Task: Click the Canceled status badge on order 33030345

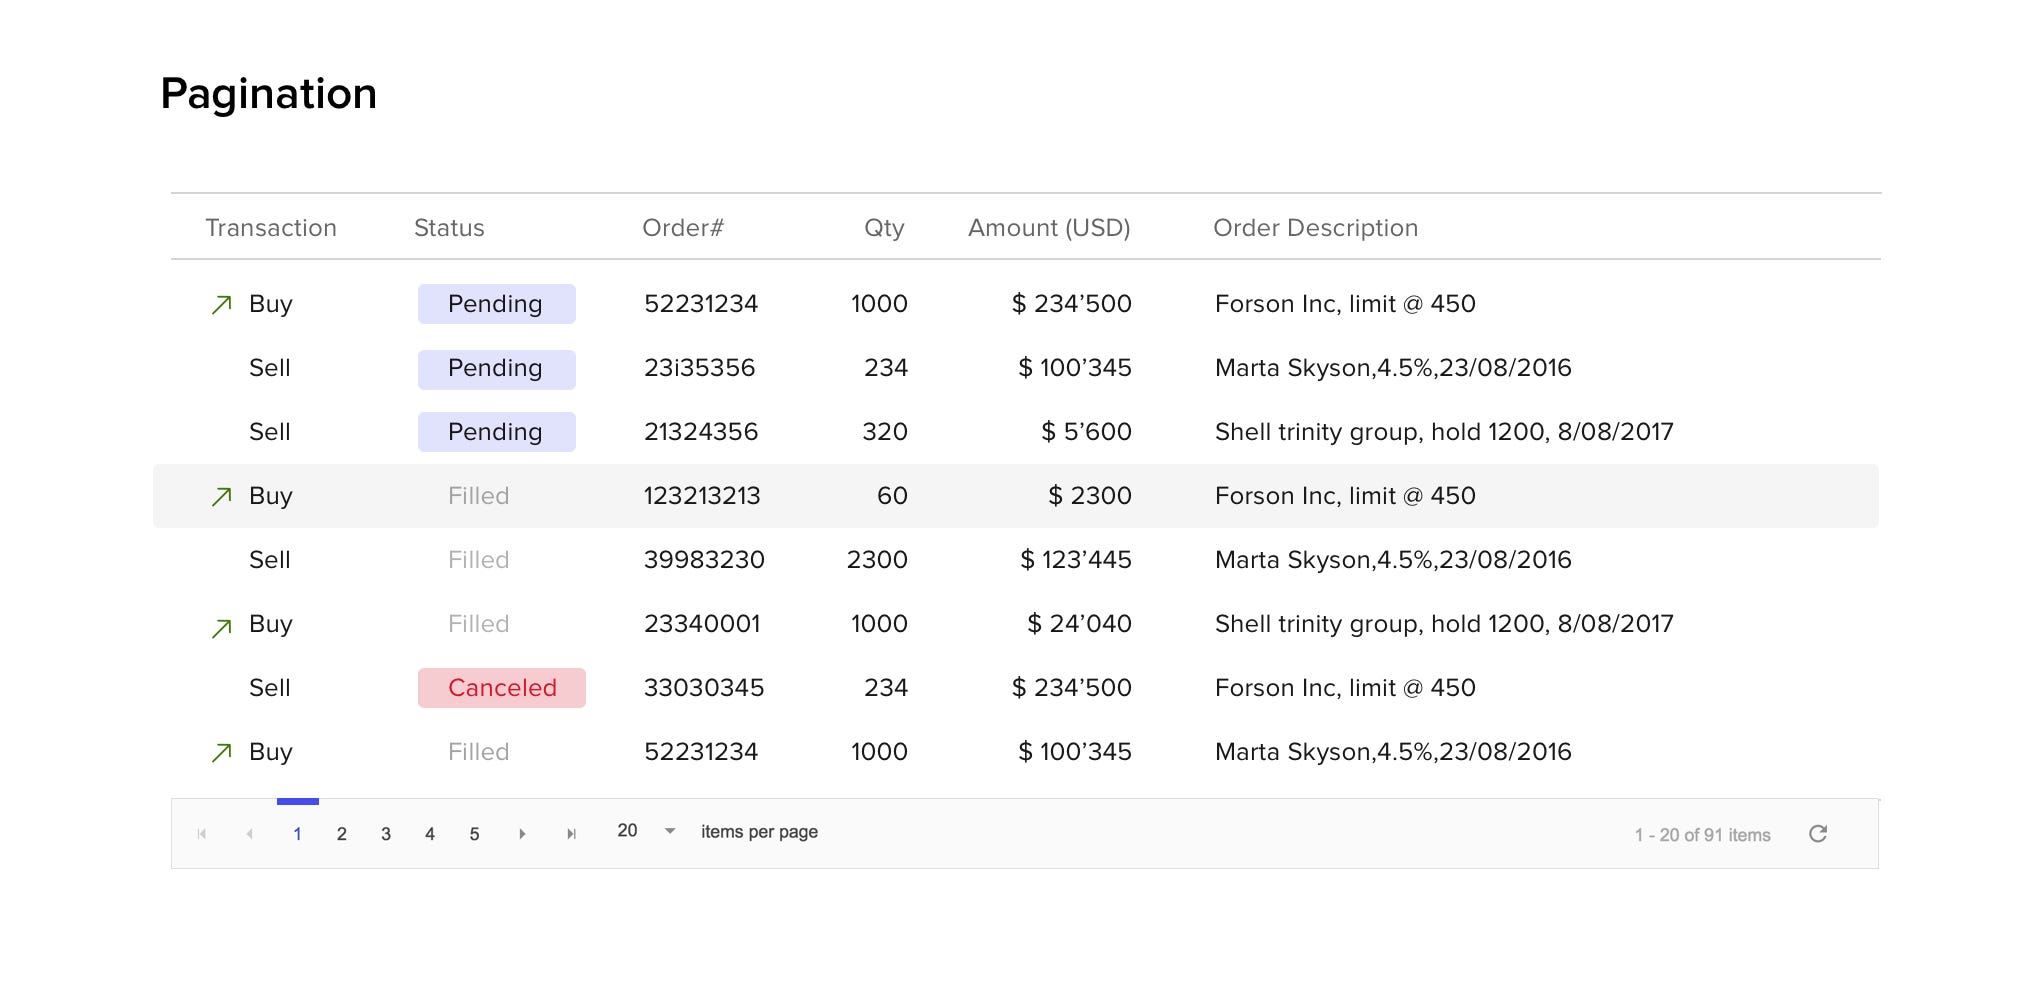Action: click(x=502, y=688)
